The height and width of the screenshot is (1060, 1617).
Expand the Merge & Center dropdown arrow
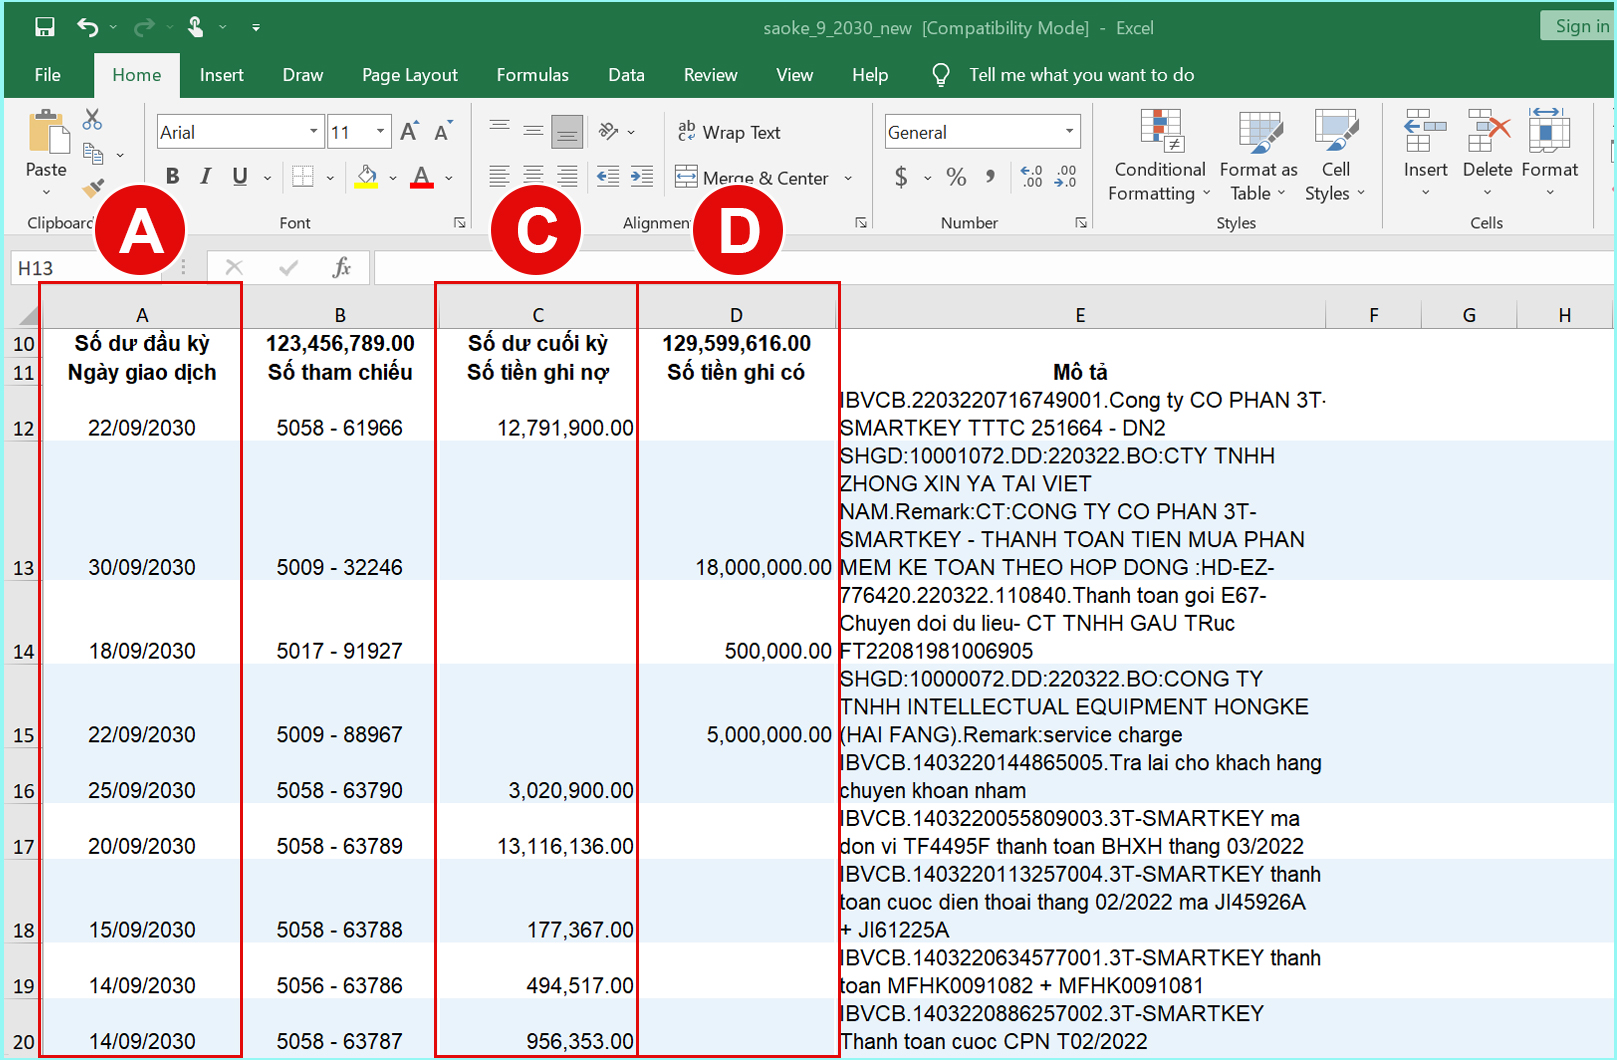pos(848,178)
